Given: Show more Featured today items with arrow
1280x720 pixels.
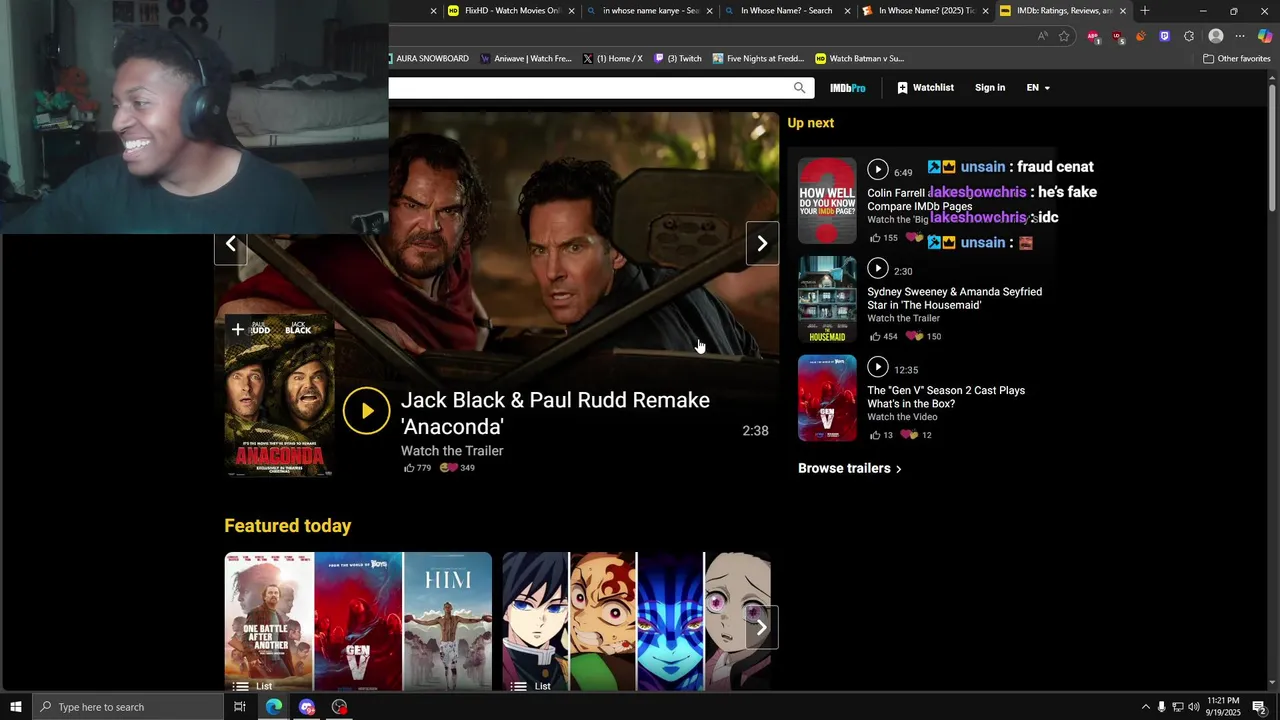Looking at the screenshot, I should click(x=761, y=628).
